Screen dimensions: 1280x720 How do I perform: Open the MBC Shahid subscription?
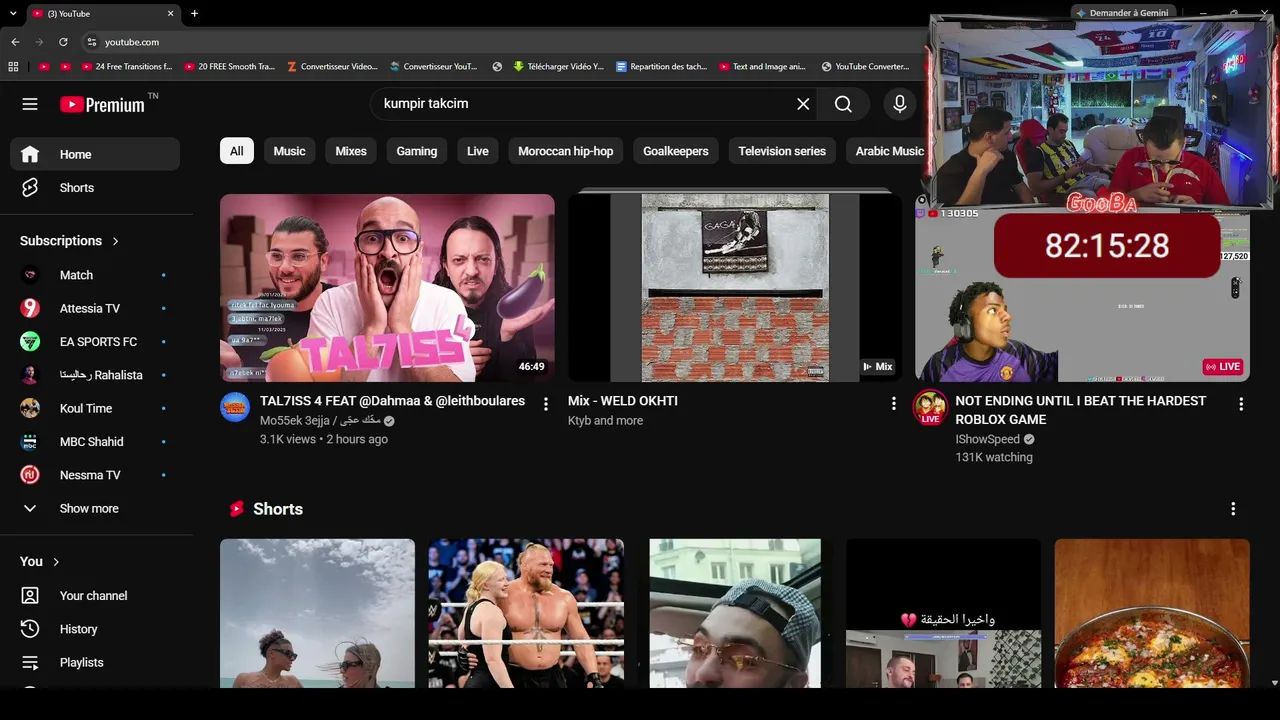(95, 442)
